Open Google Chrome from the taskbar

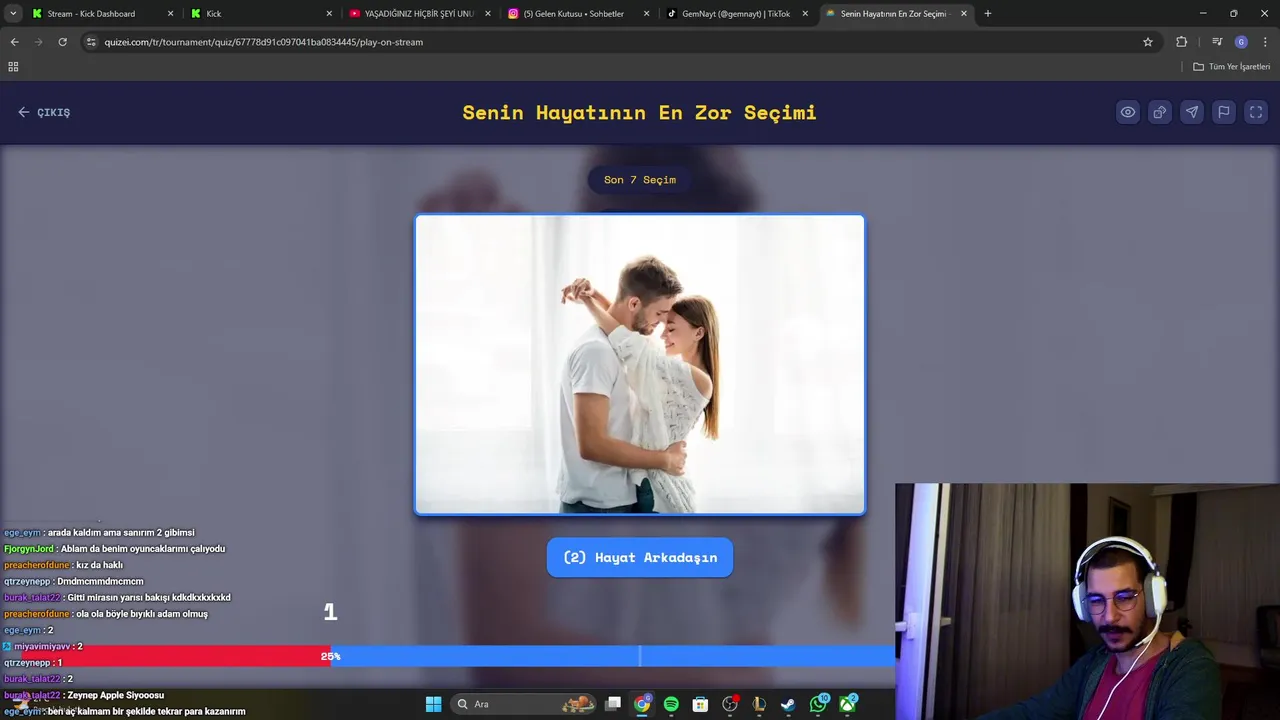pyautogui.click(x=642, y=704)
